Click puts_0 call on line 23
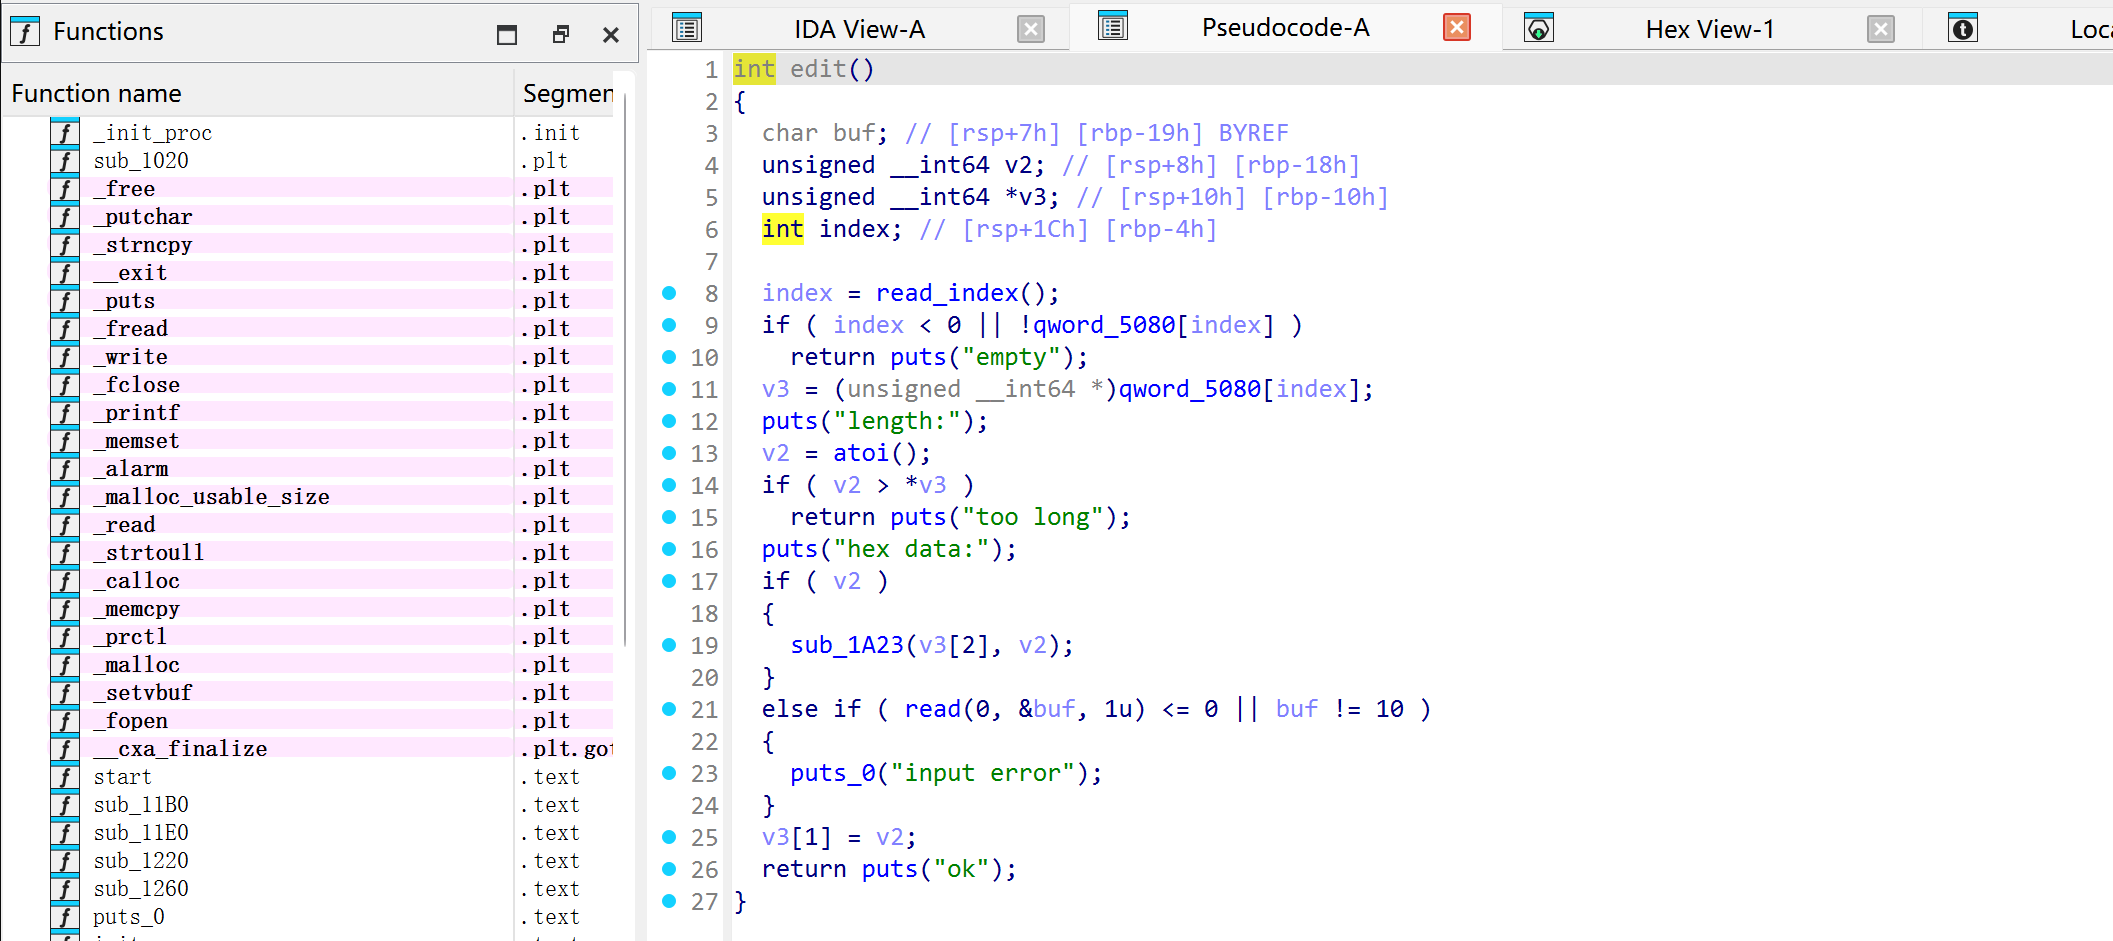2113x941 pixels. [832, 773]
